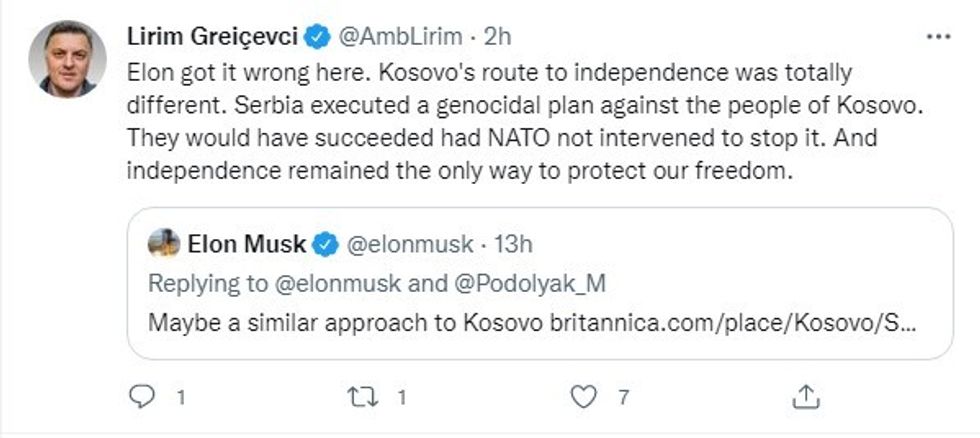
Task: Click the like count of 7
Action: point(622,397)
